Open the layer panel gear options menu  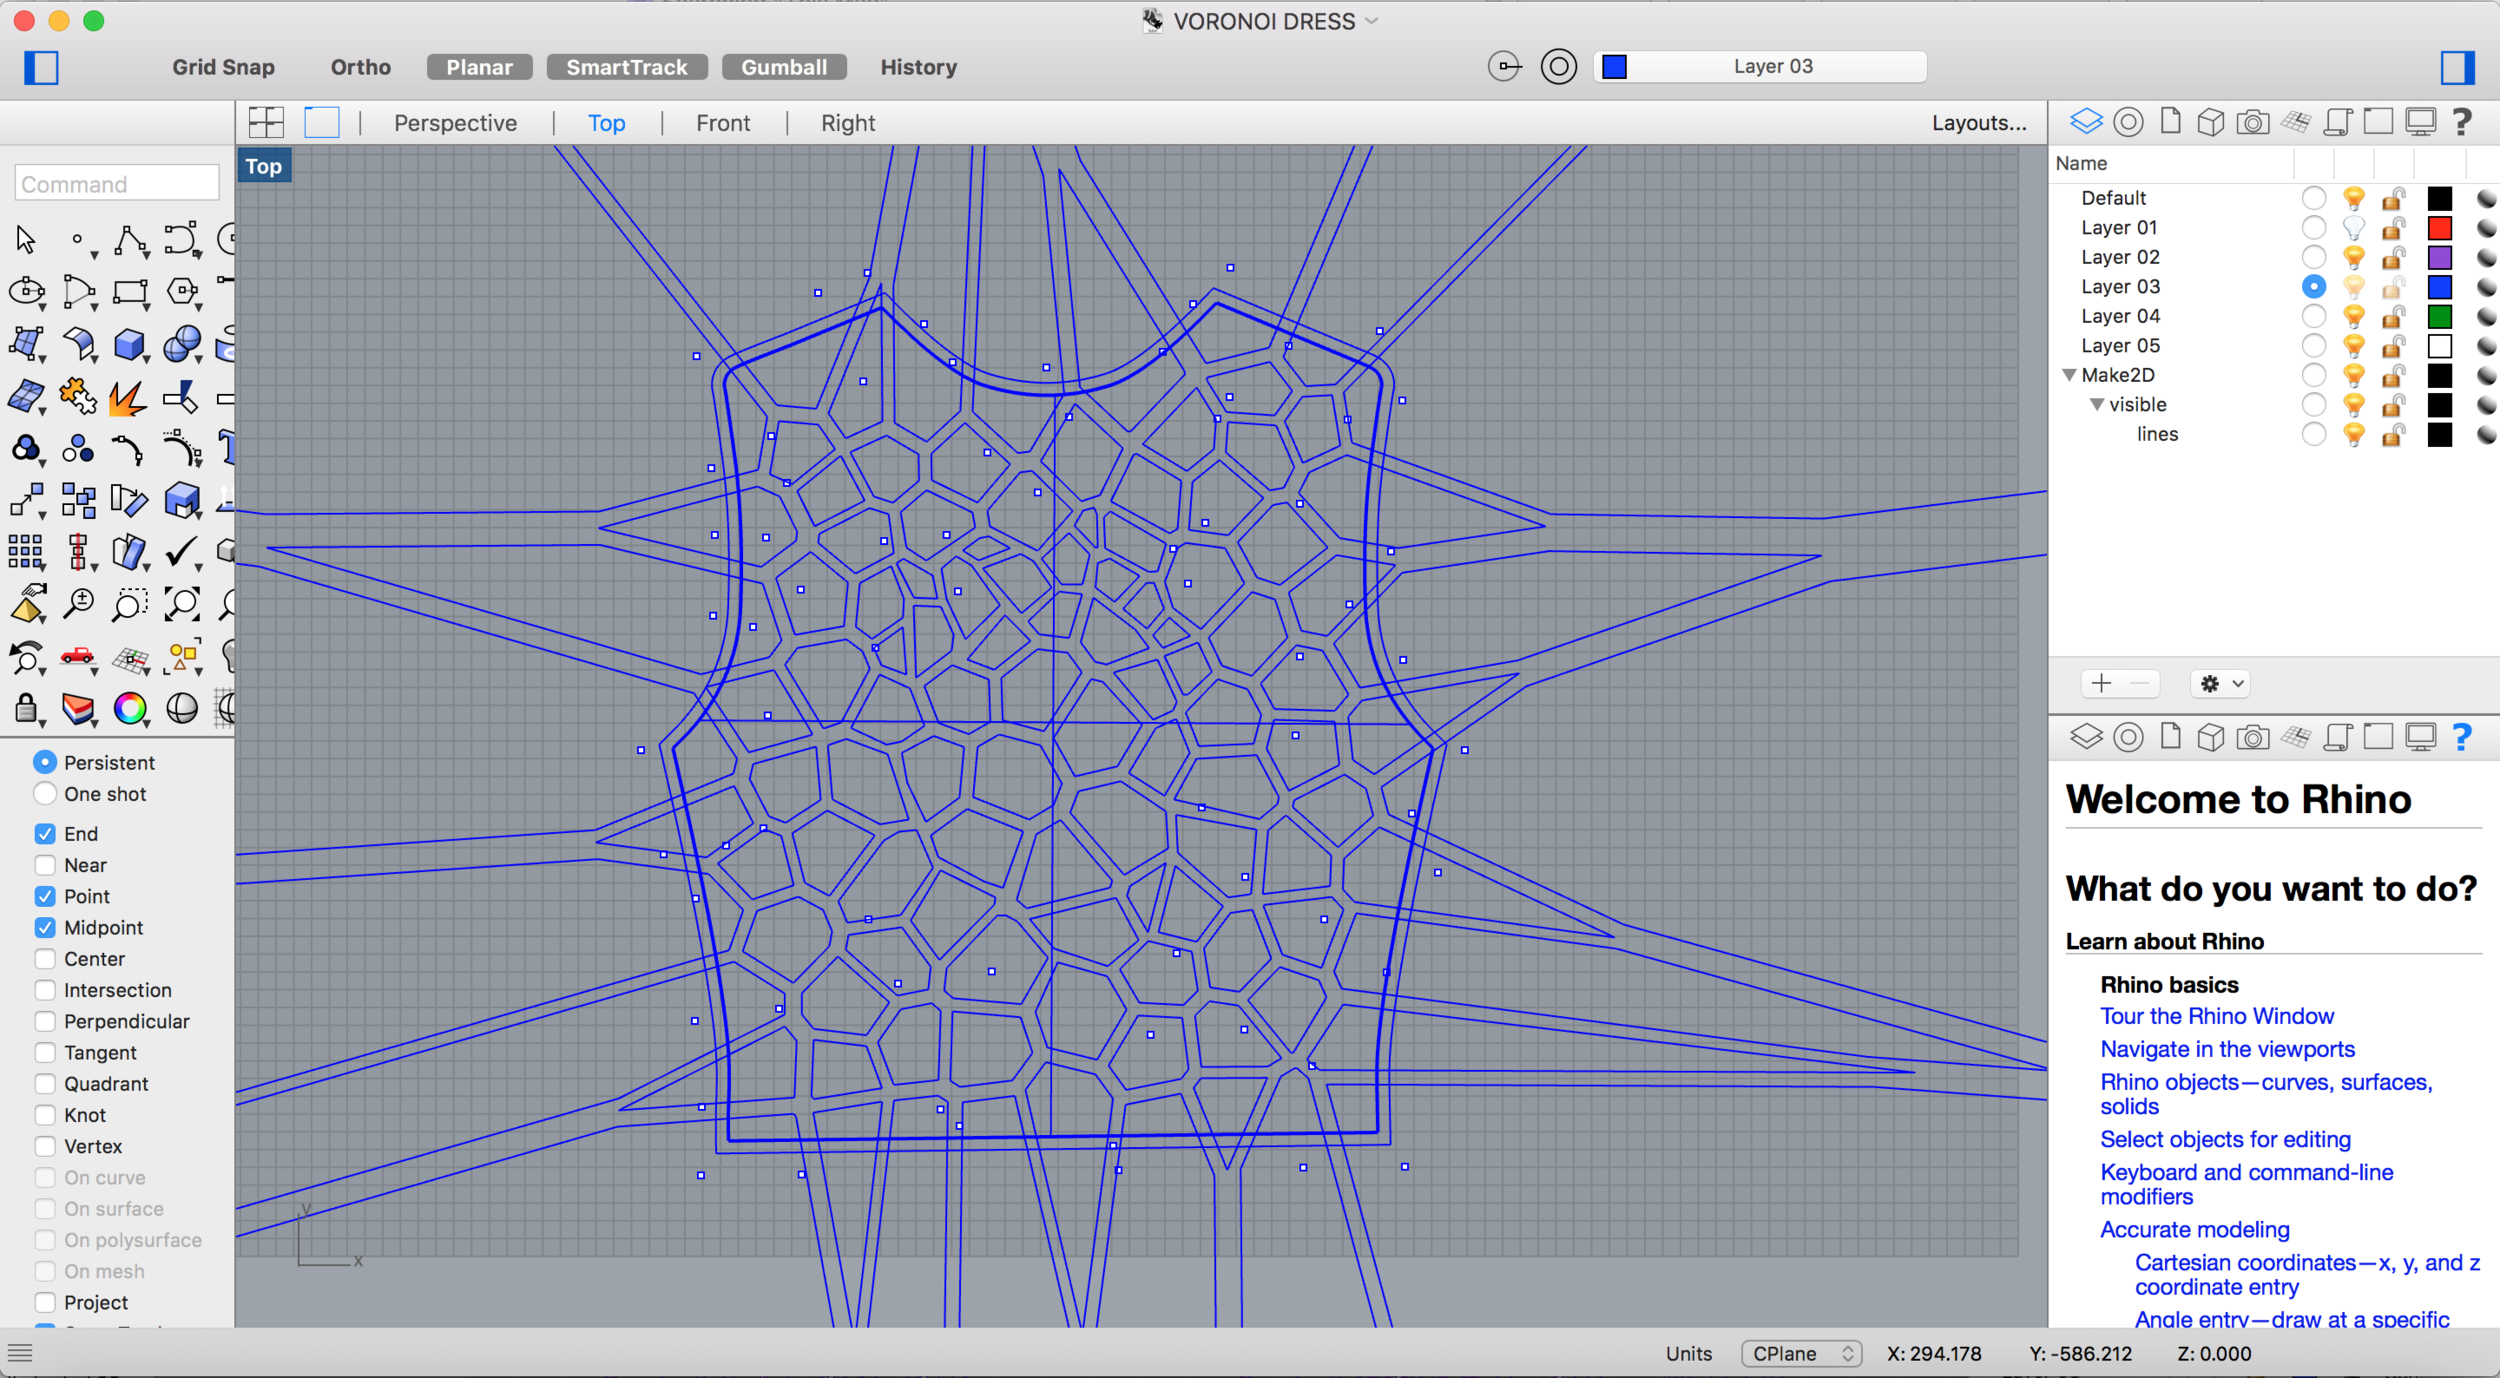2220,684
